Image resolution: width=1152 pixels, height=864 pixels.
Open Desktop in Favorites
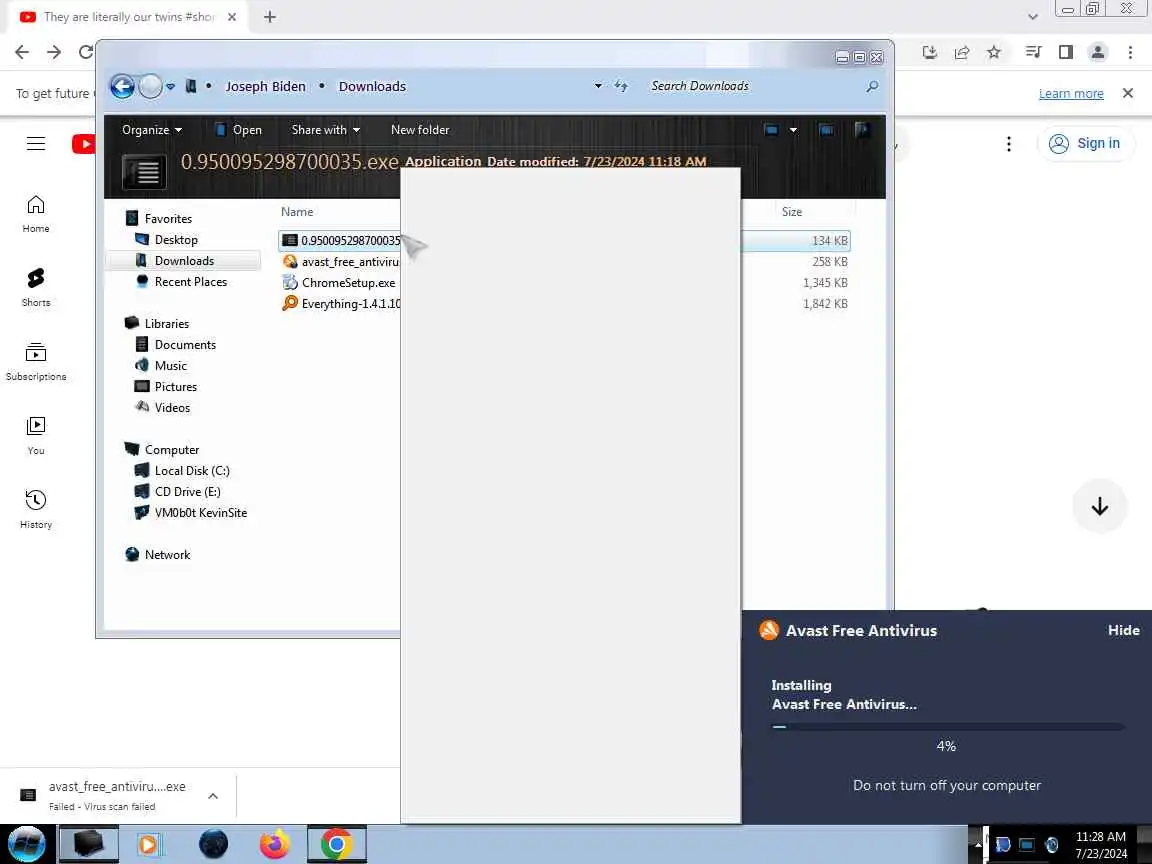pyautogui.click(x=176, y=240)
